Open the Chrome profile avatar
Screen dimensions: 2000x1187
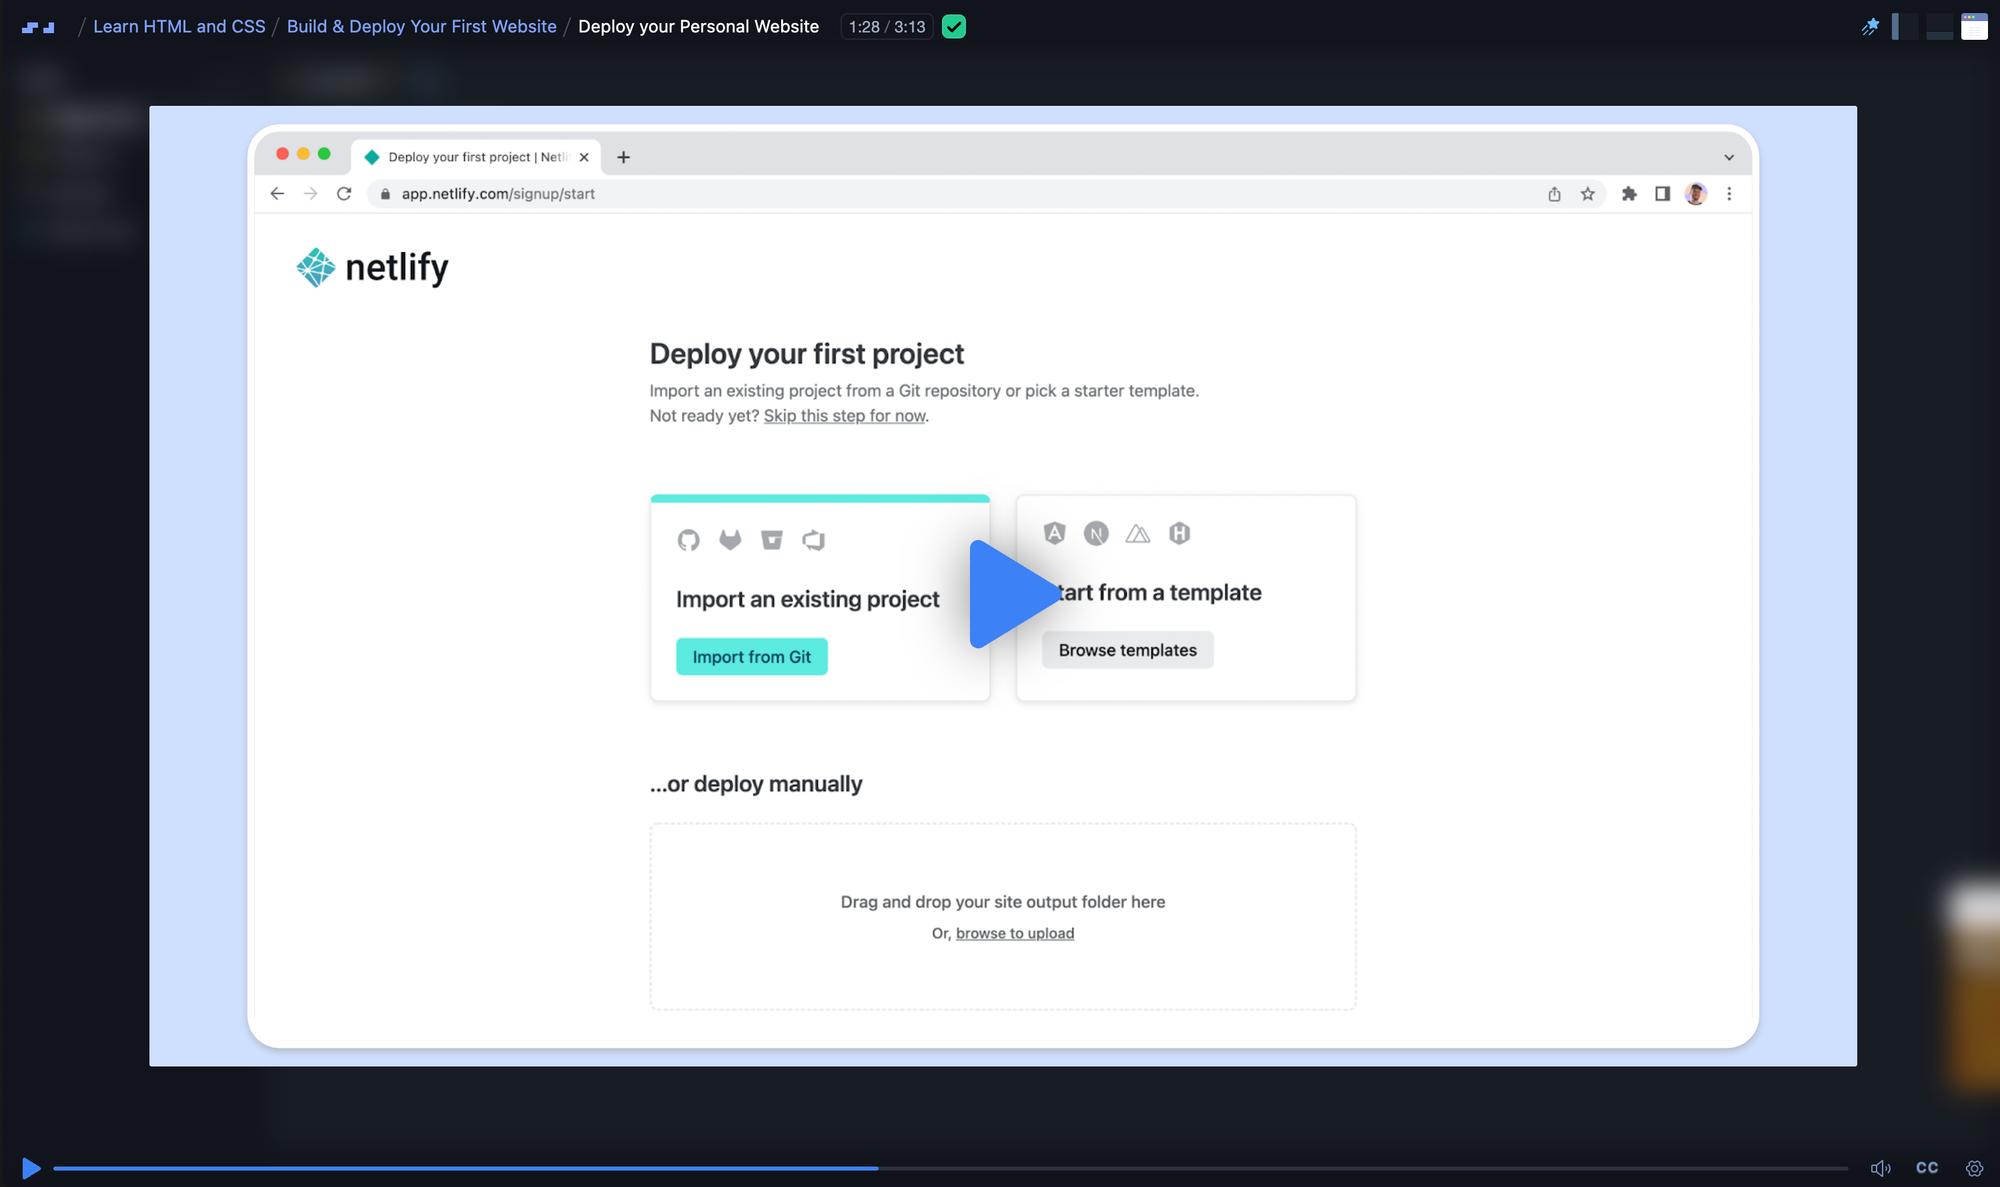[x=1695, y=194]
